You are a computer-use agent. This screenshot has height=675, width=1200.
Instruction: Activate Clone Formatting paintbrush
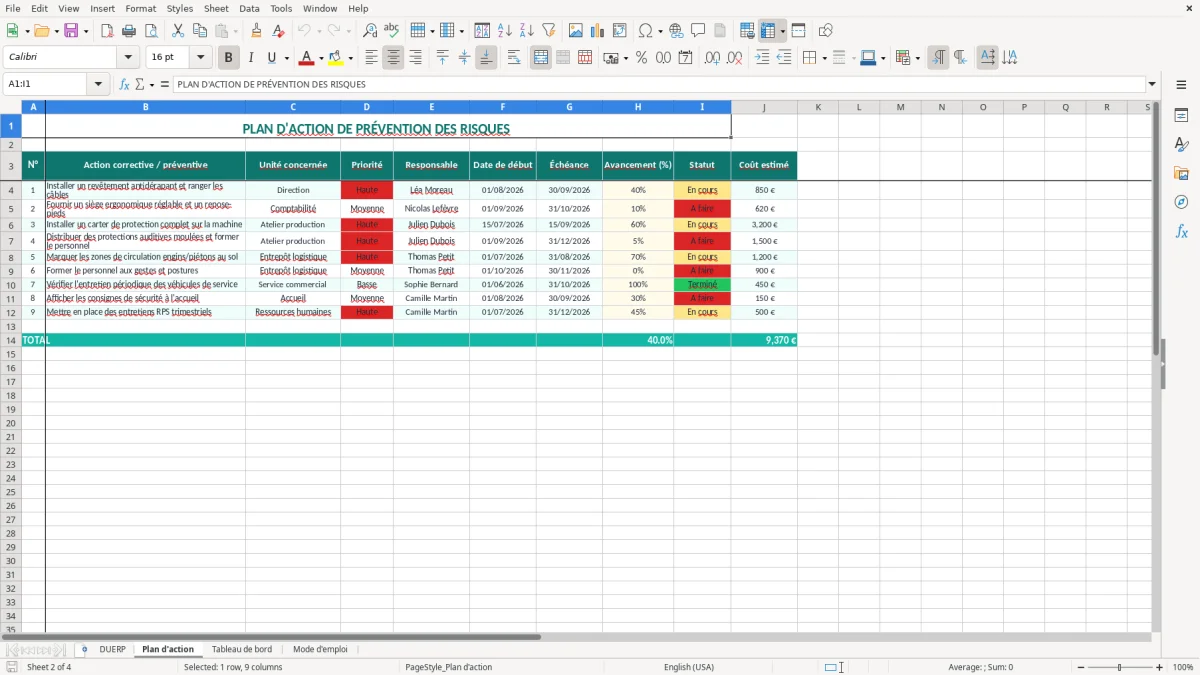[x=257, y=31]
